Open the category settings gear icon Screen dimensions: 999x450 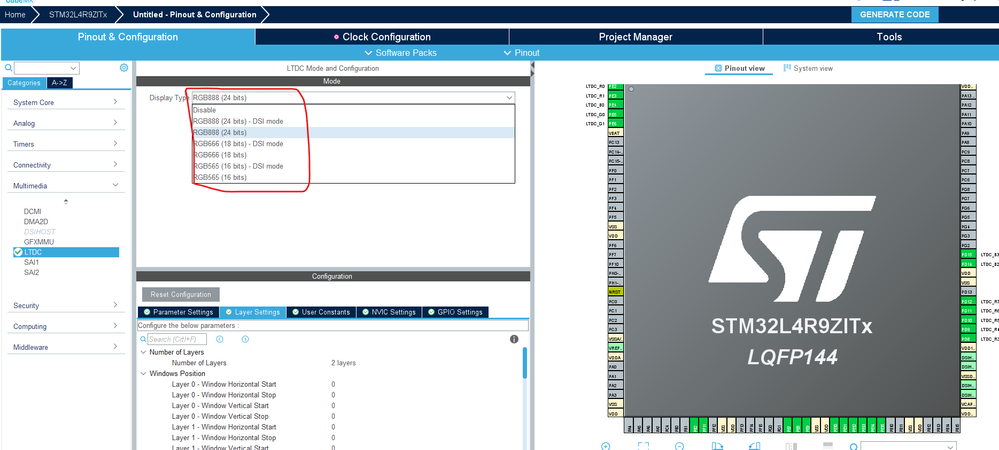124,68
